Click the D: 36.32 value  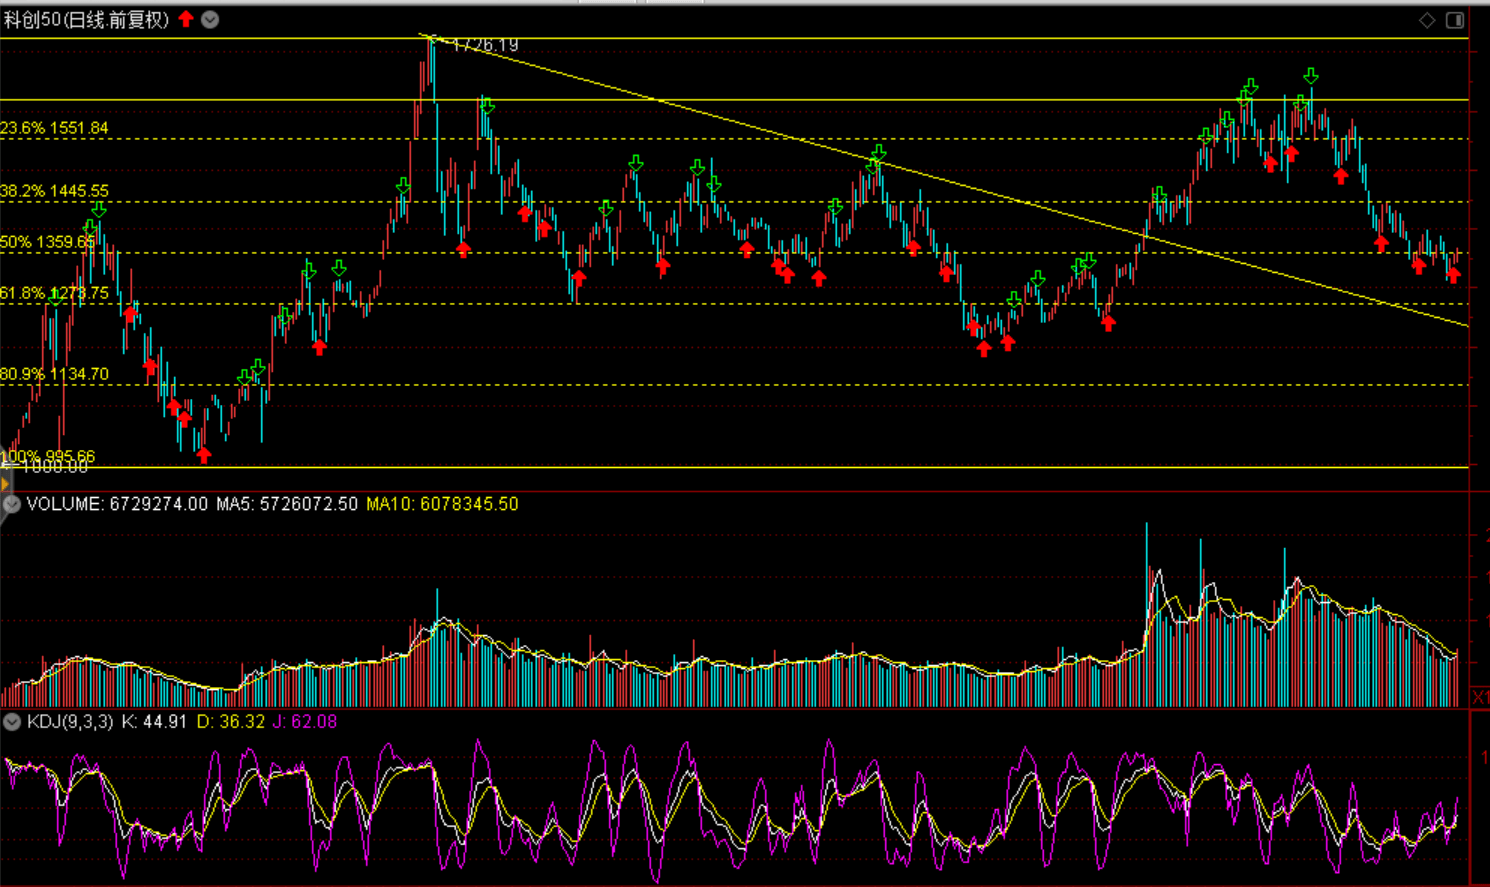tap(231, 722)
